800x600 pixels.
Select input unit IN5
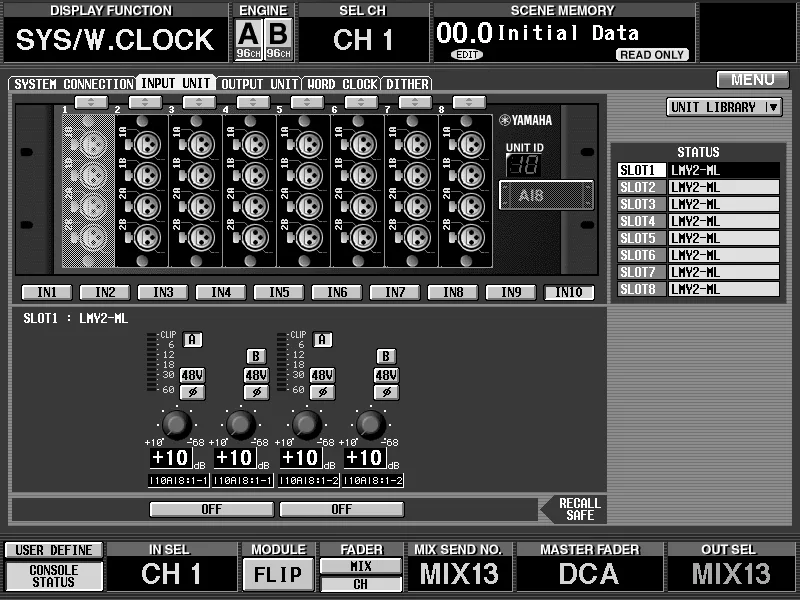point(279,292)
